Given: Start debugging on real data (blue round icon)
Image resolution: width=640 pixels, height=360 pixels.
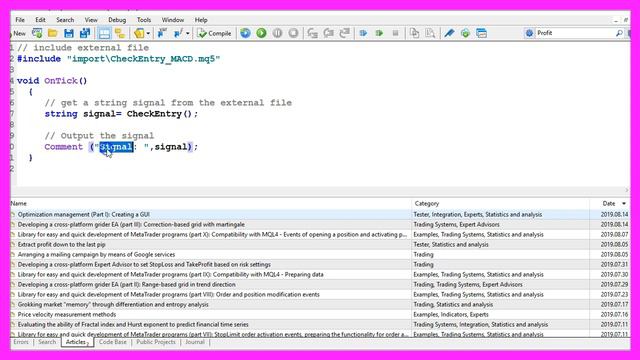Looking at the screenshot, I should point(245,33).
